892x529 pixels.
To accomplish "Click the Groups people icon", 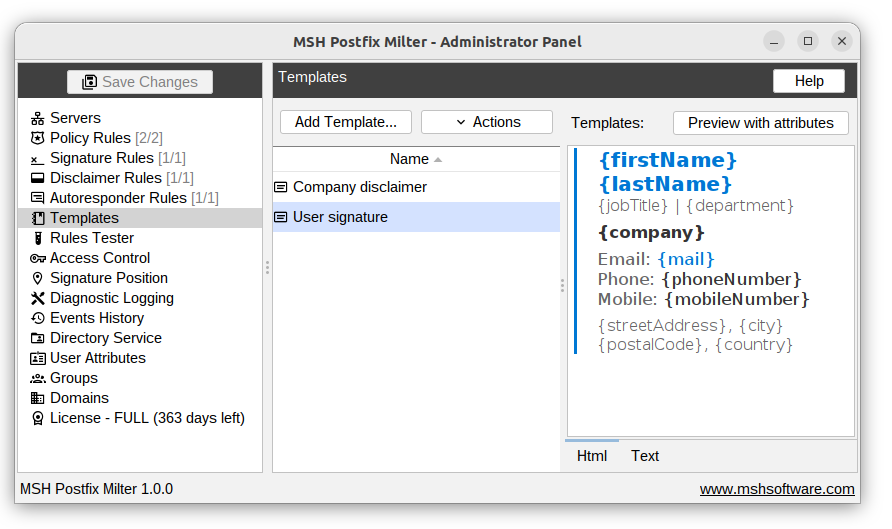I will [x=38, y=378].
